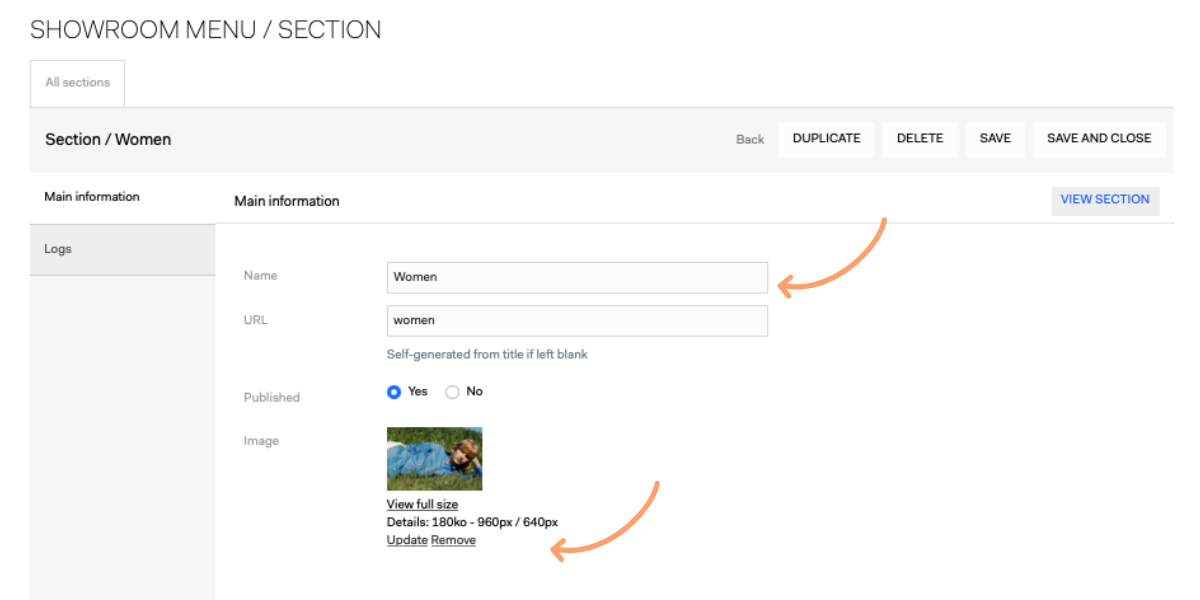Click the Published field label

pos(272,398)
